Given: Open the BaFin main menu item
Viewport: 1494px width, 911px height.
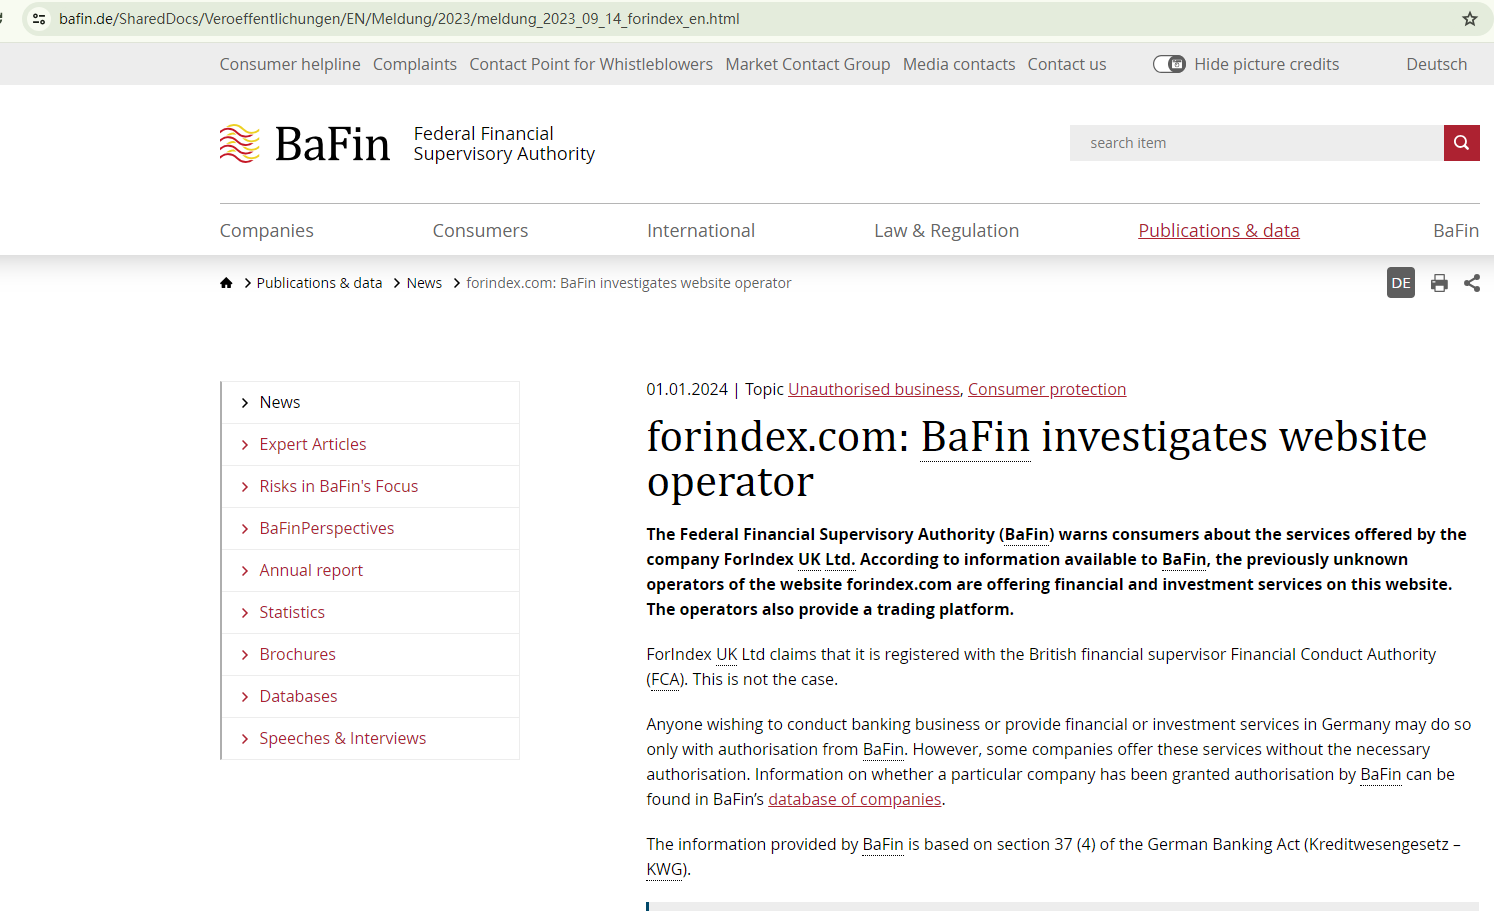Looking at the screenshot, I should (1456, 231).
